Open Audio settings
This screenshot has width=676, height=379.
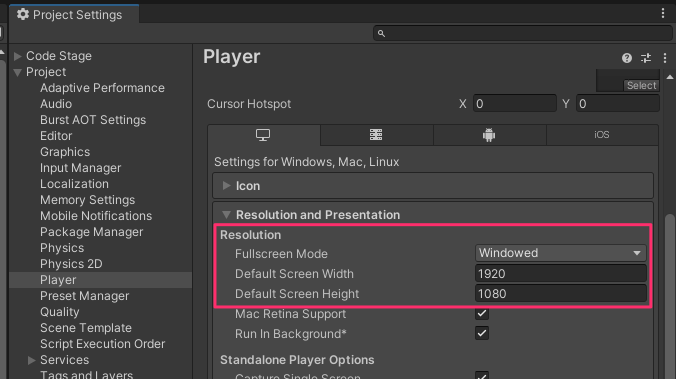[x=56, y=104]
